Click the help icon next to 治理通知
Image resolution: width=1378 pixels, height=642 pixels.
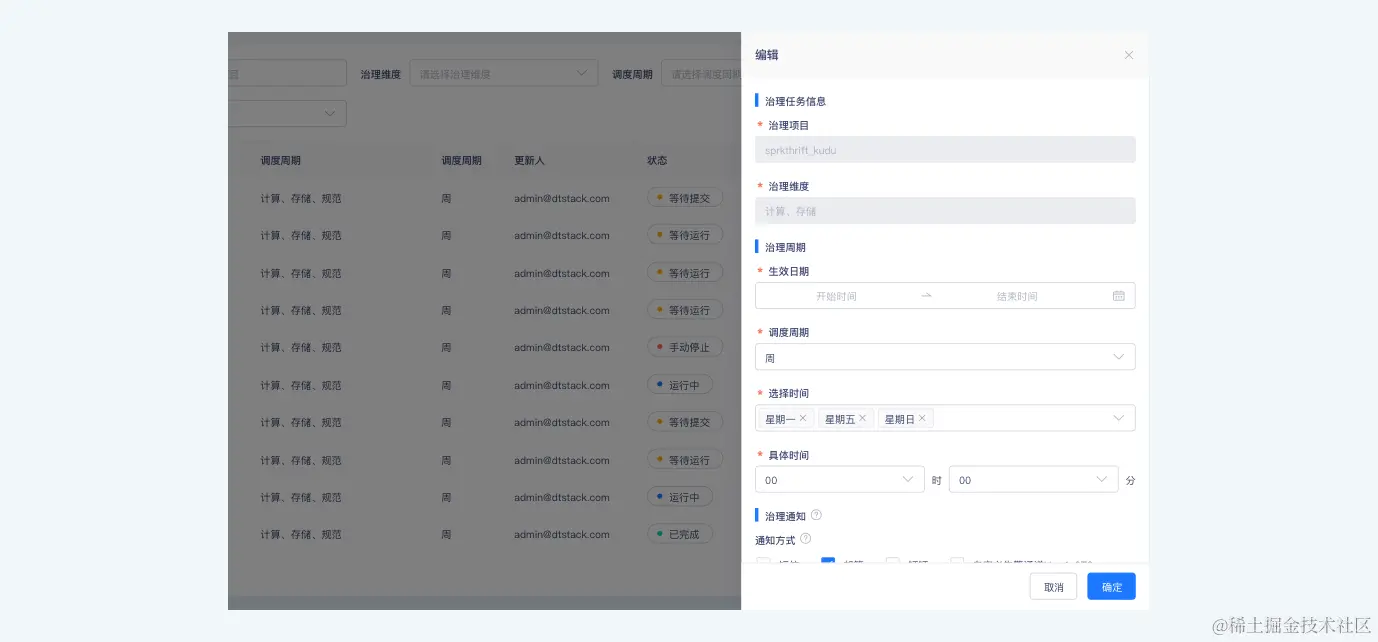click(816, 515)
